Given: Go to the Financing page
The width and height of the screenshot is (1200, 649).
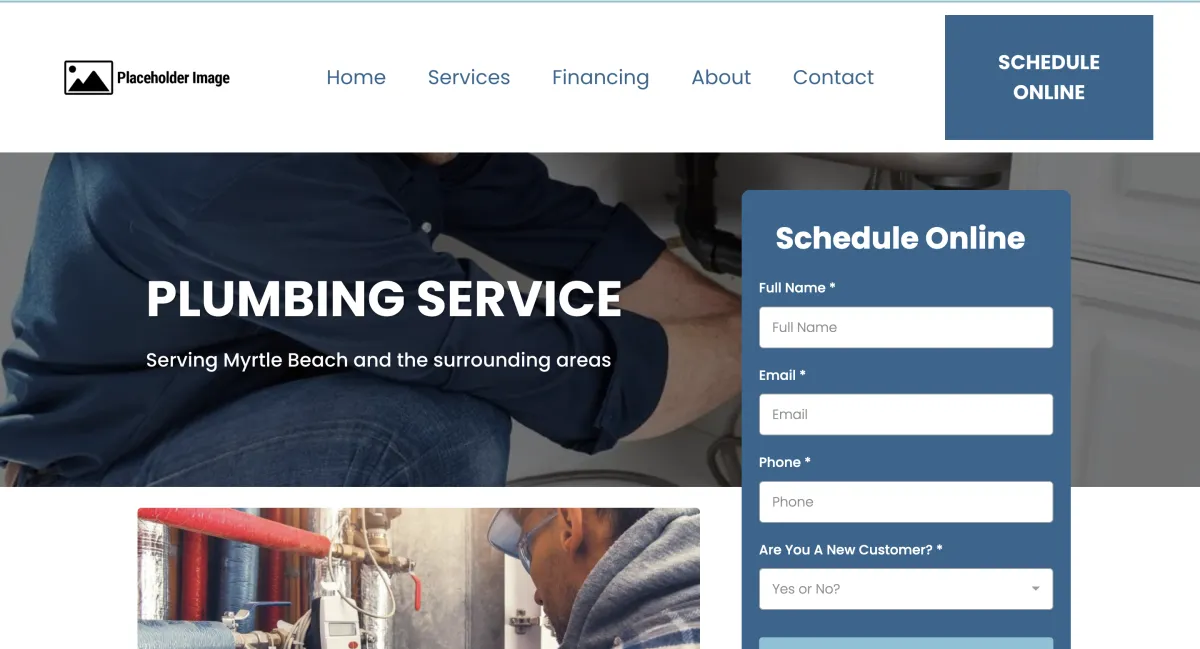Looking at the screenshot, I should tap(600, 78).
